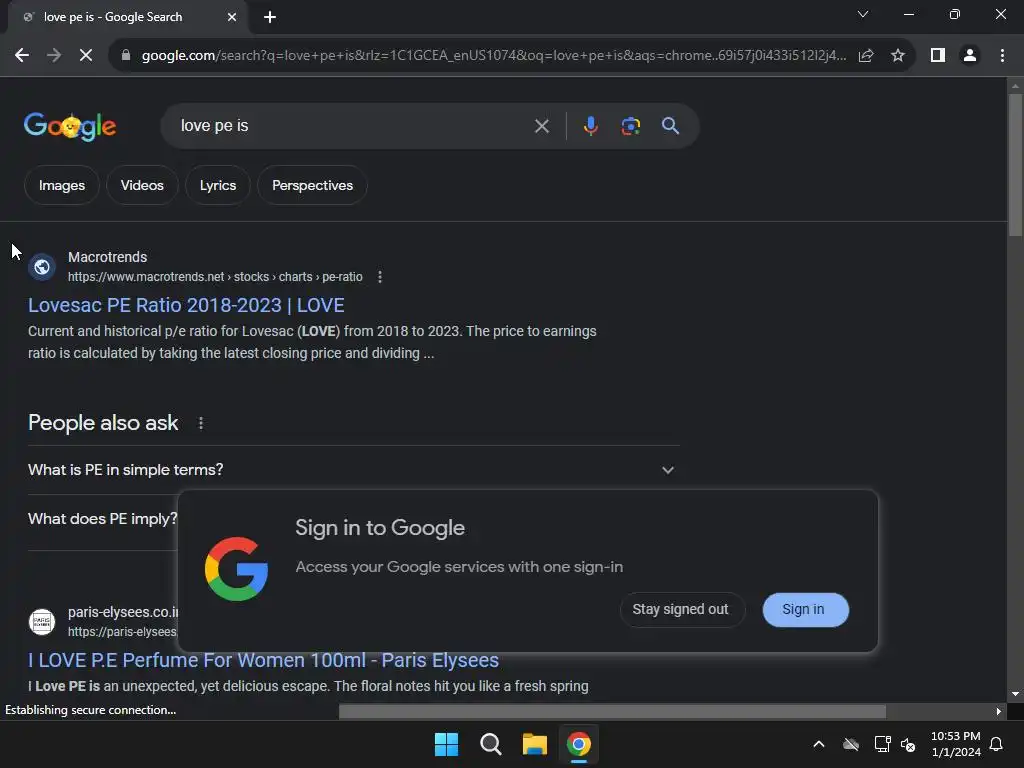Open the tab search dropdown

tap(863, 14)
